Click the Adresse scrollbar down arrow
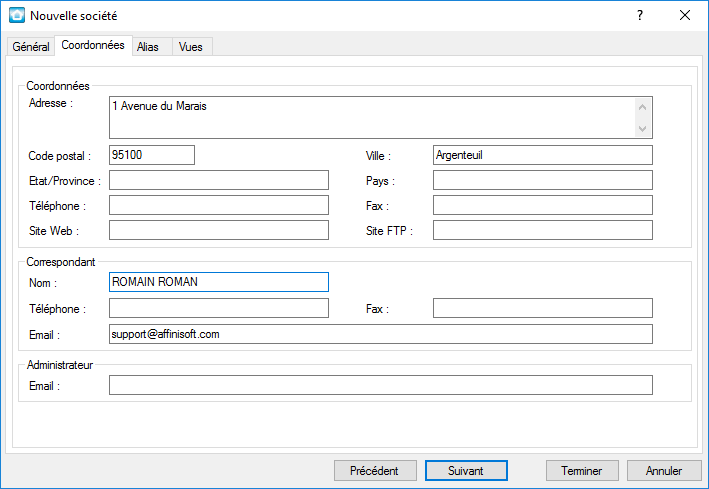This screenshot has height=489, width=709. click(642, 128)
